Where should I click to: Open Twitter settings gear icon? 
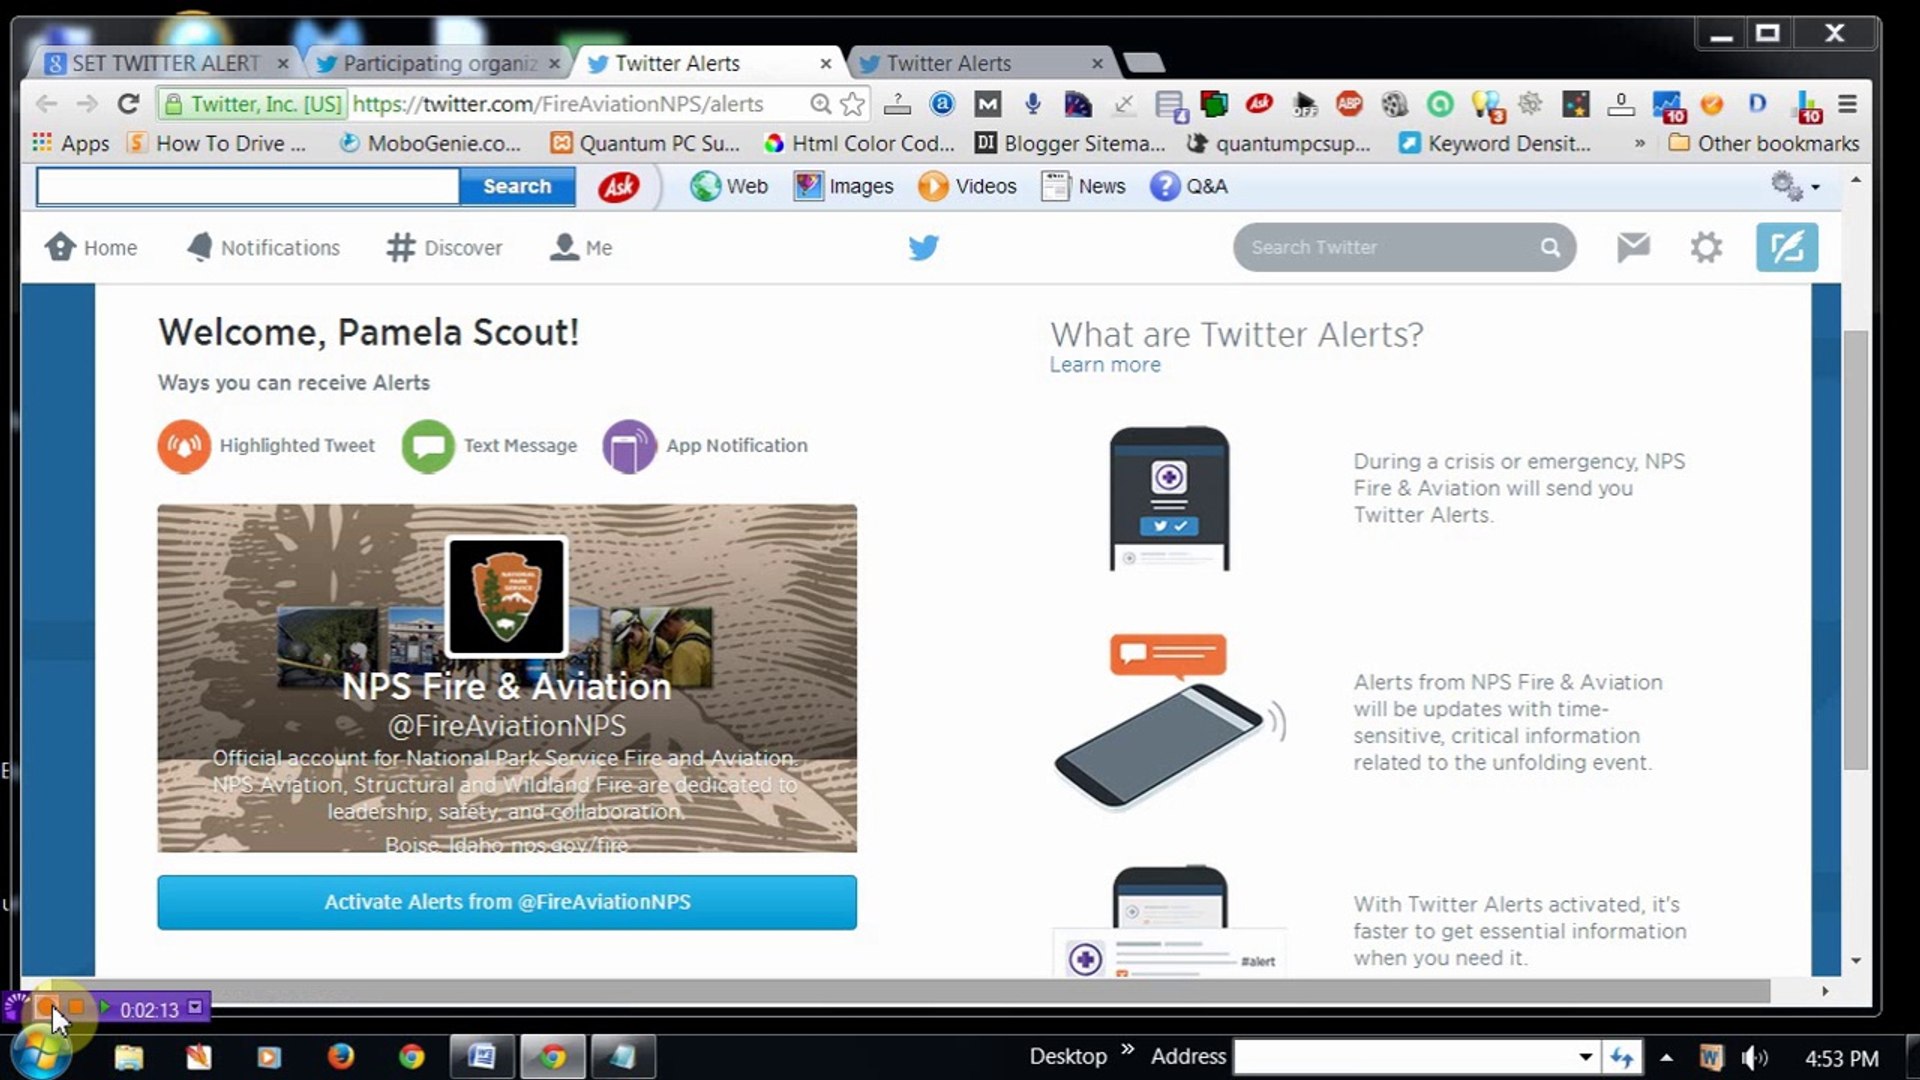1706,247
